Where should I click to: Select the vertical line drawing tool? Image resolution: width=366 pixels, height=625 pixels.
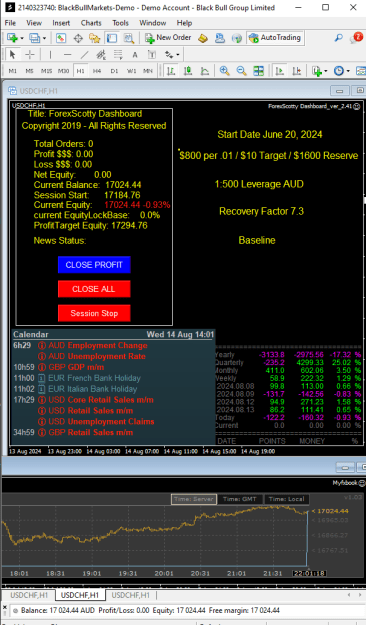coord(50,55)
